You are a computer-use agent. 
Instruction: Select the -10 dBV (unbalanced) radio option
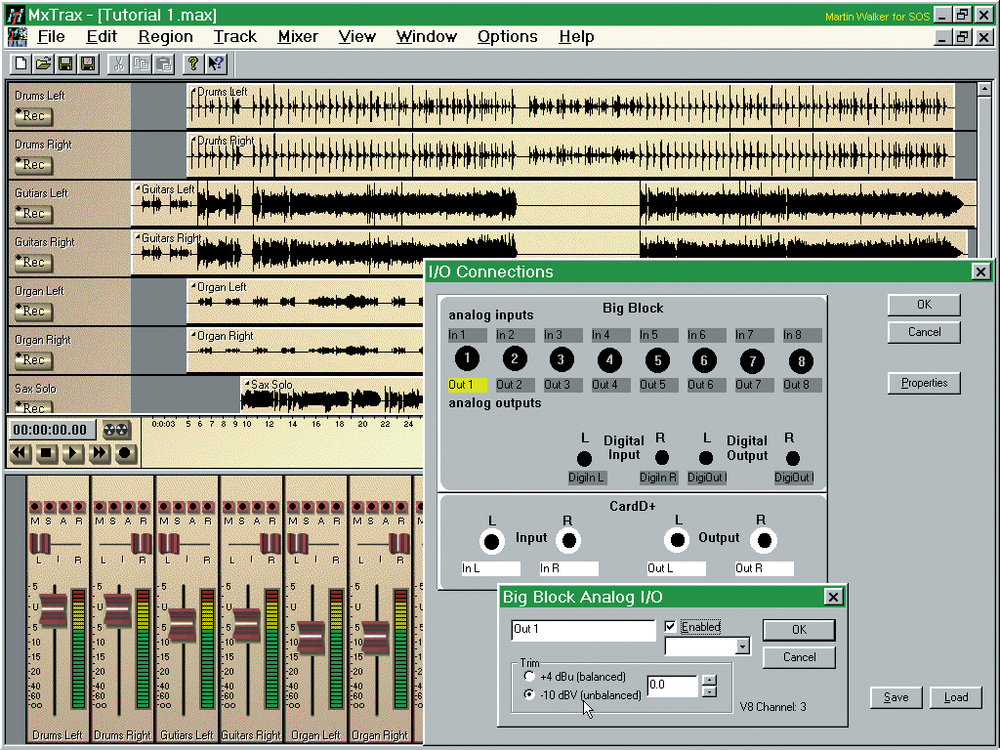point(529,695)
